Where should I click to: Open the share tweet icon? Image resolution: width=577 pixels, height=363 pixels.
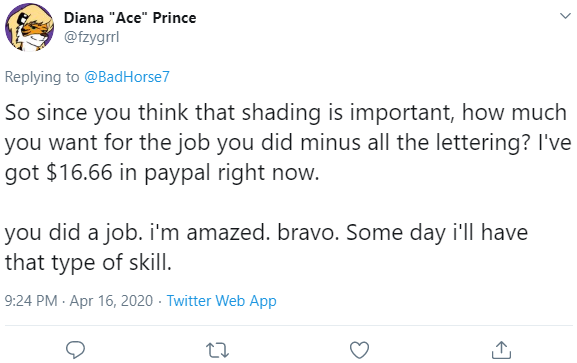(501, 350)
